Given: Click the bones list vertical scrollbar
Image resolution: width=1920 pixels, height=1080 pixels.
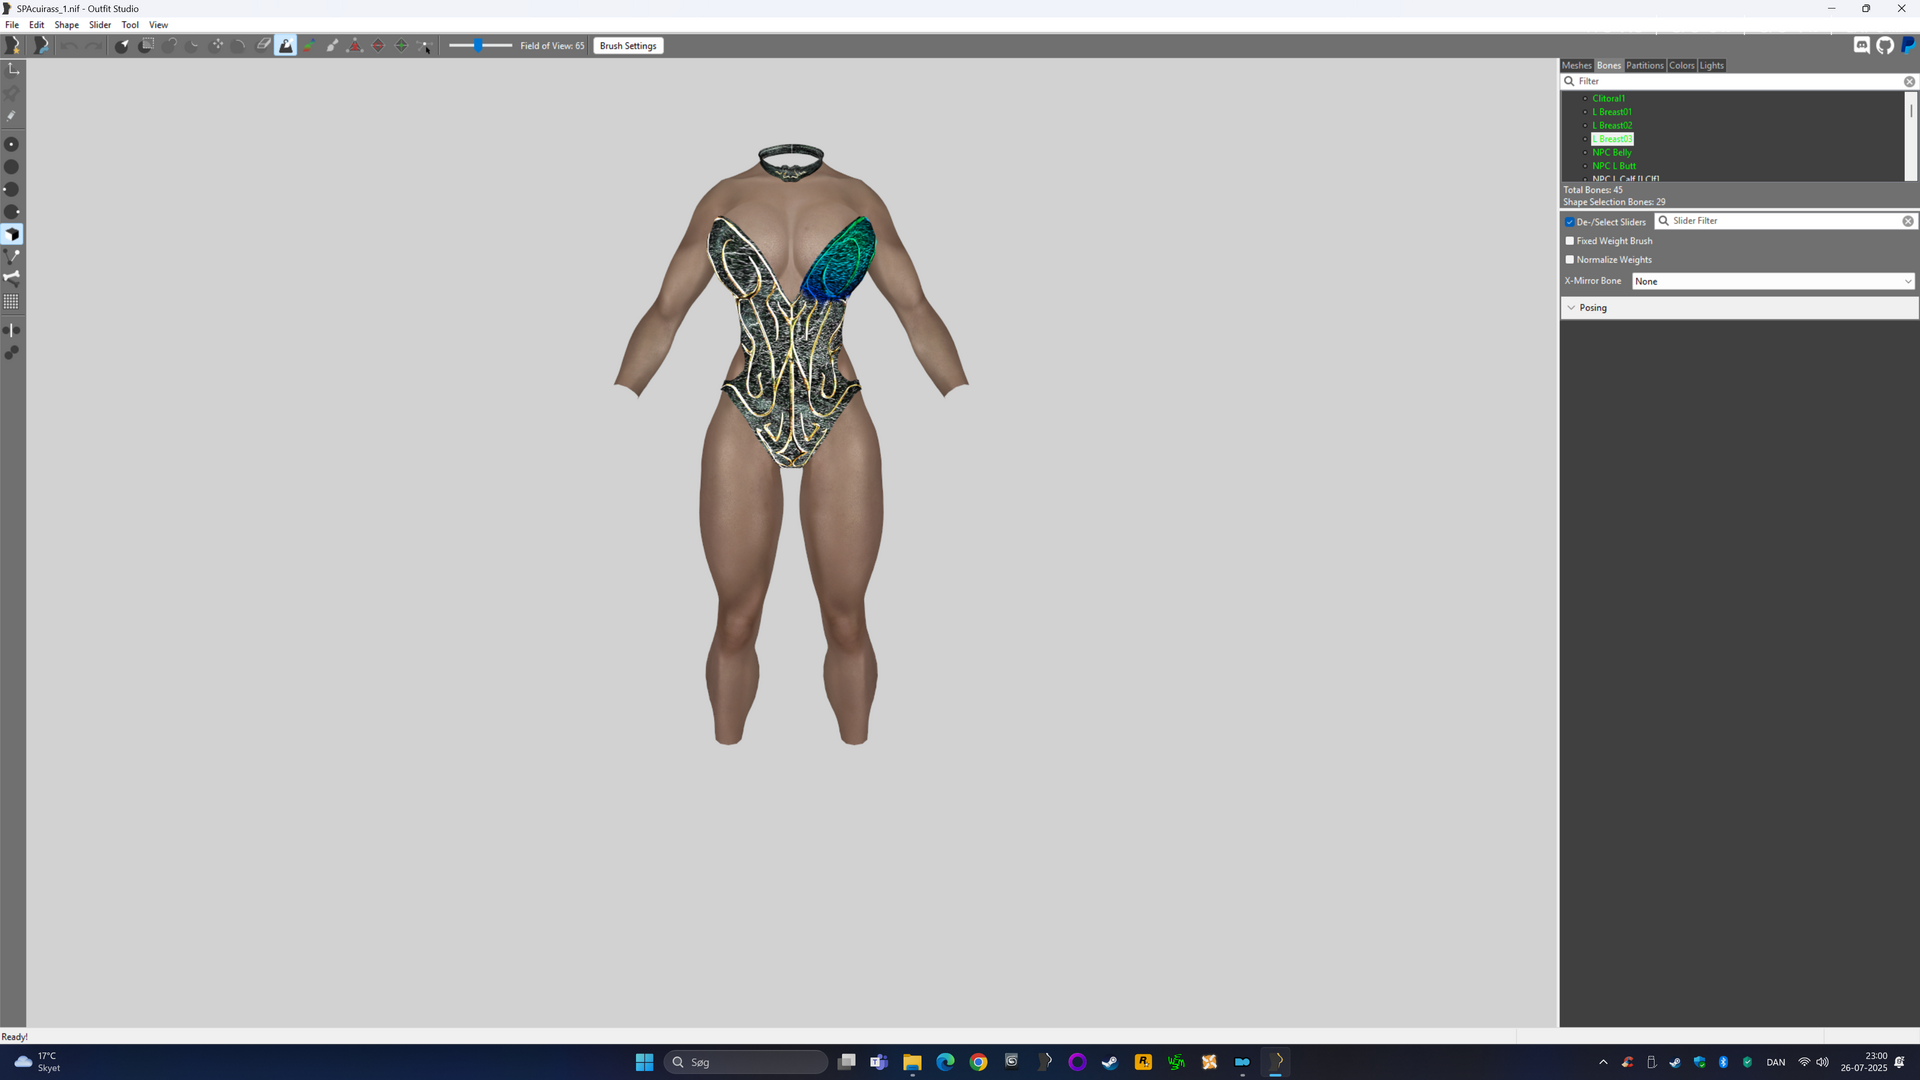Looking at the screenshot, I should [x=1911, y=136].
